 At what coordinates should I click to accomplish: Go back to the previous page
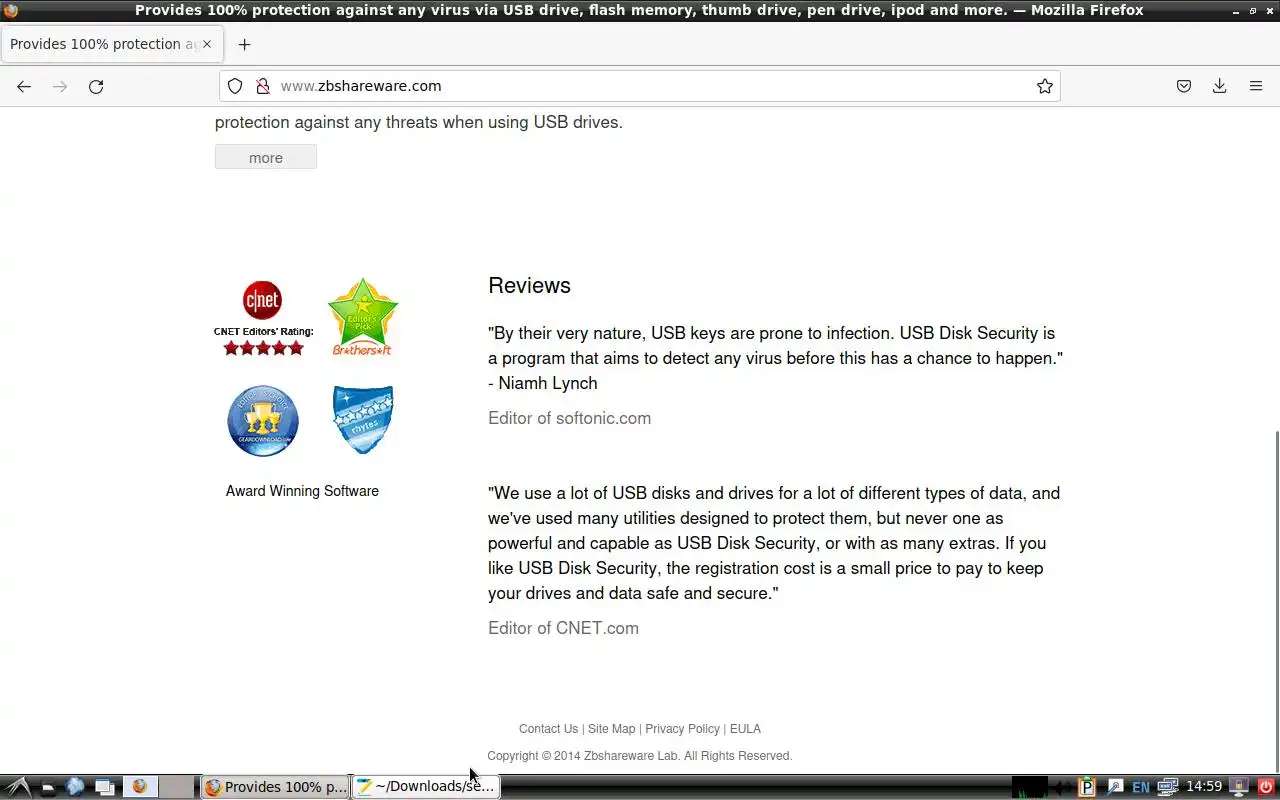pyautogui.click(x=24, y=86)
